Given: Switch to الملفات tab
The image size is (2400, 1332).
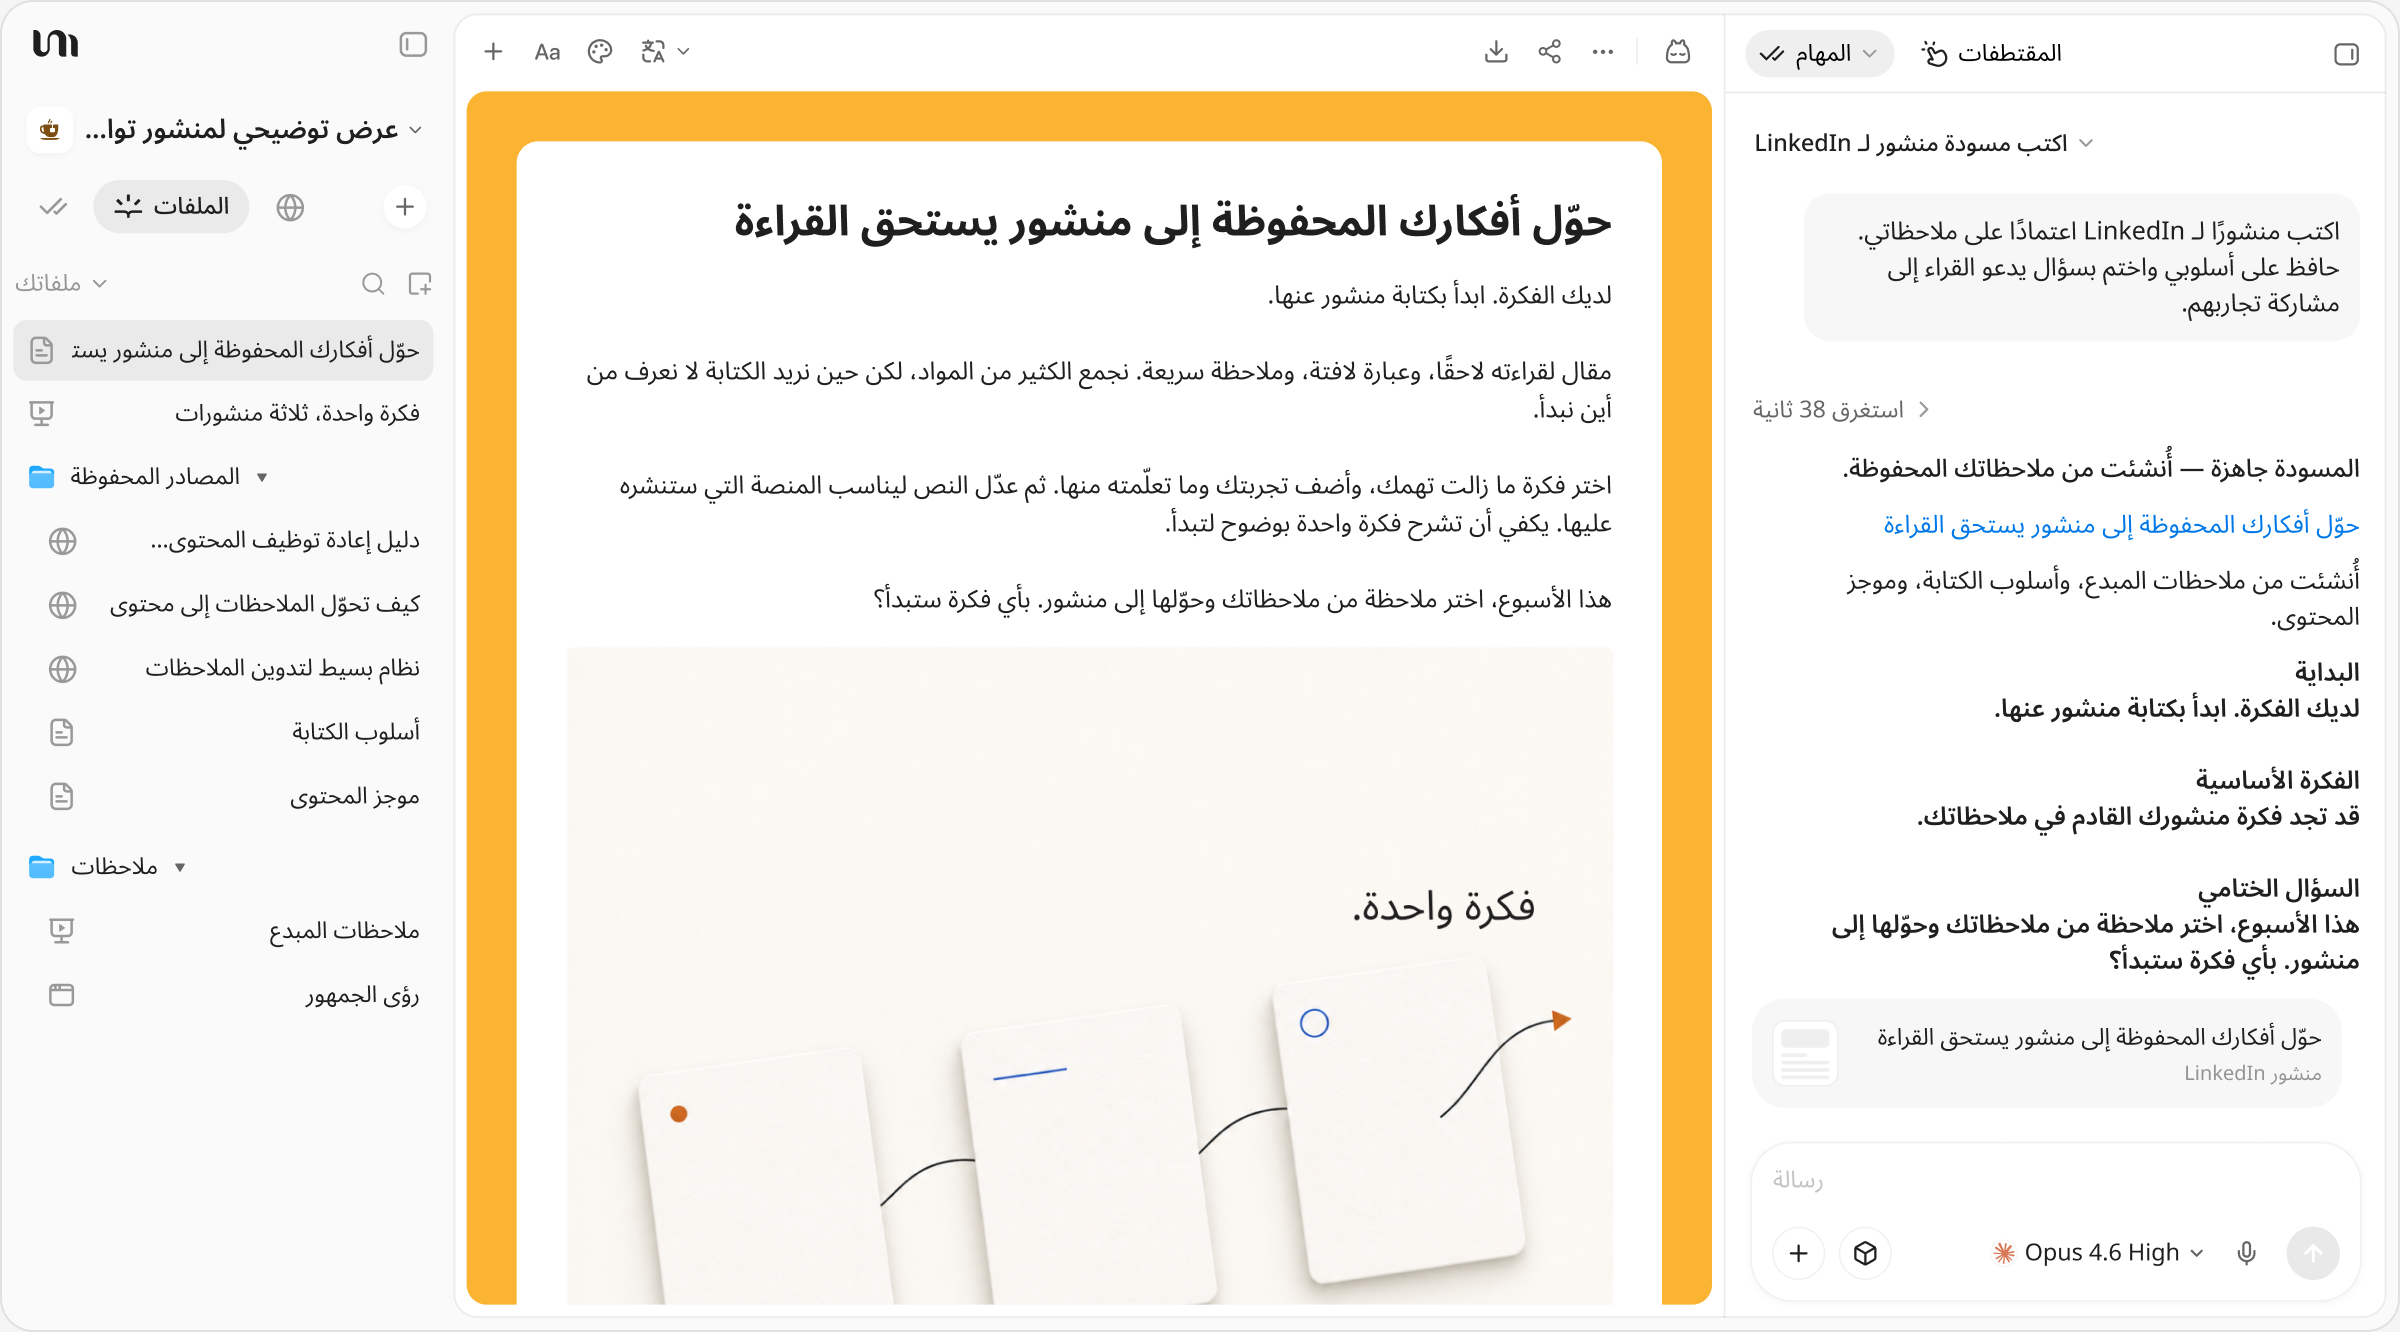Looking at the screenshot, I should [x=171, y=207].
